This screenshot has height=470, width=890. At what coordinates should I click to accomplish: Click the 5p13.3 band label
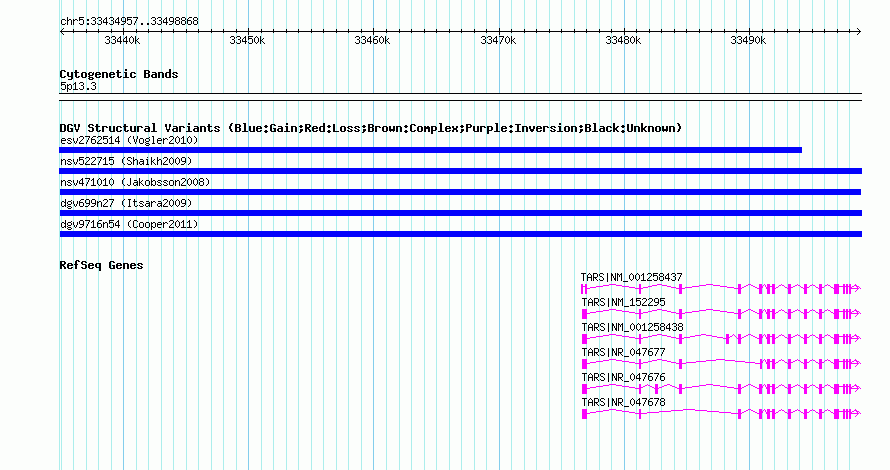point(78,86)
